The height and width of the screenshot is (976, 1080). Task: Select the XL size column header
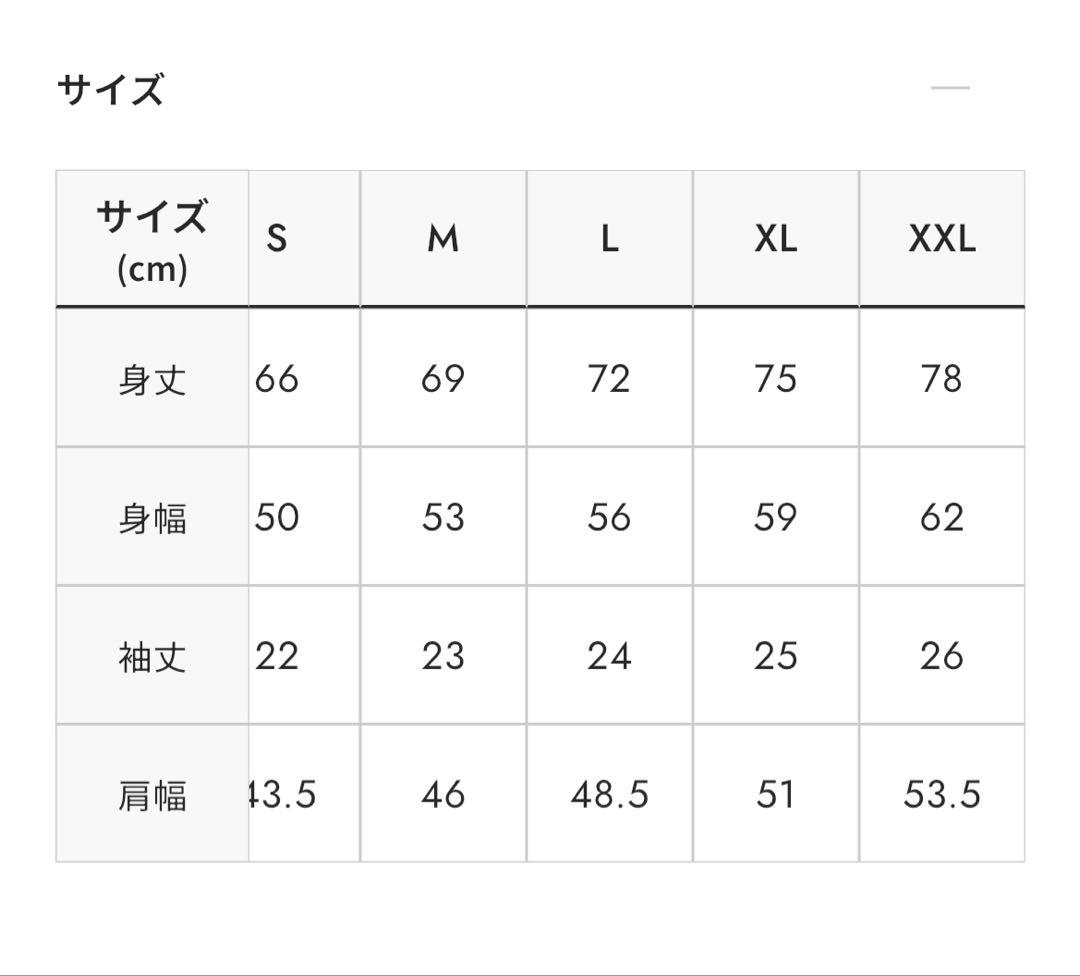coord(776,238)
